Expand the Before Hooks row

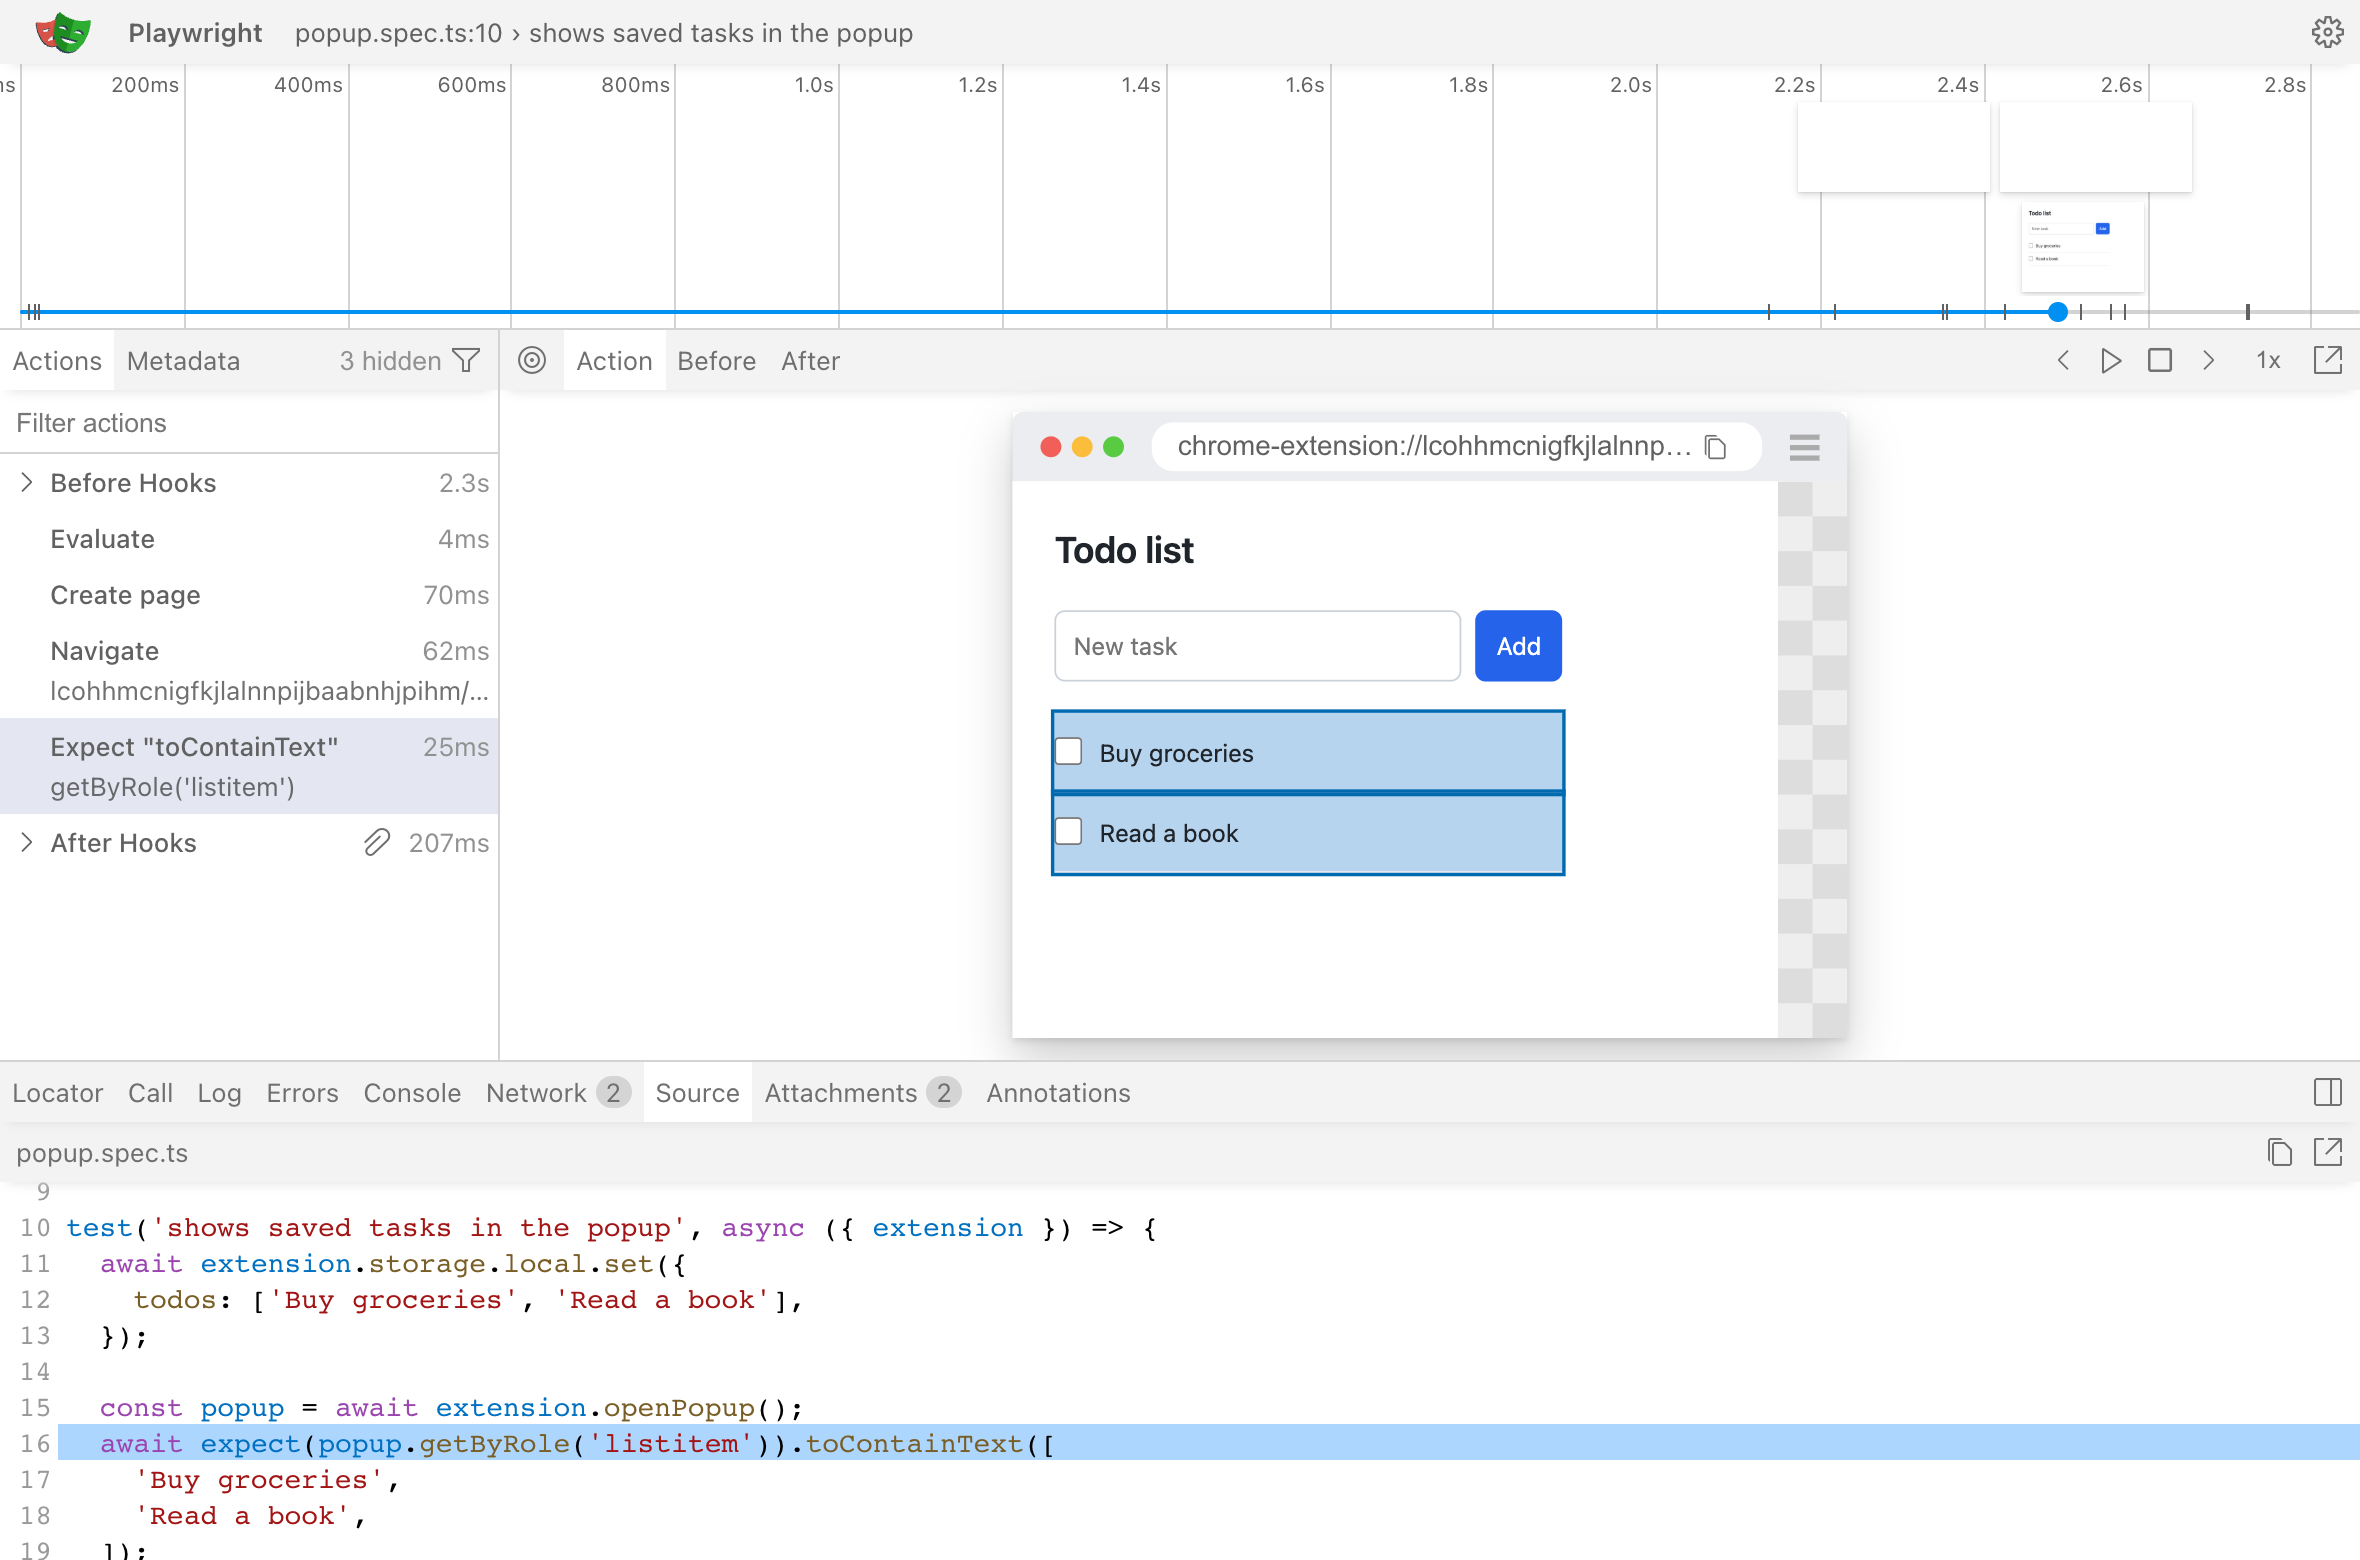27,483
